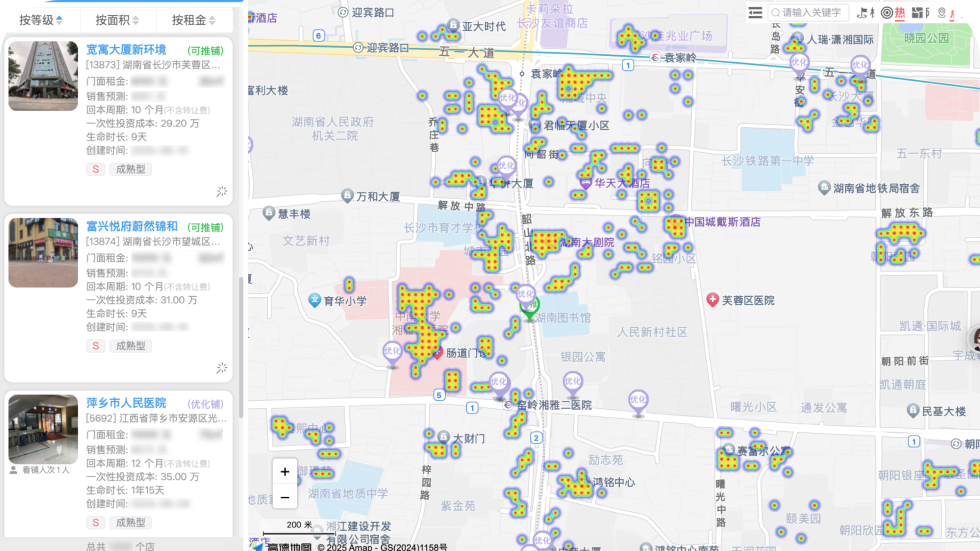Click bus stop 2 icon near 大财门
Viewport: 980px width, 551px height.
pos(536,438)
